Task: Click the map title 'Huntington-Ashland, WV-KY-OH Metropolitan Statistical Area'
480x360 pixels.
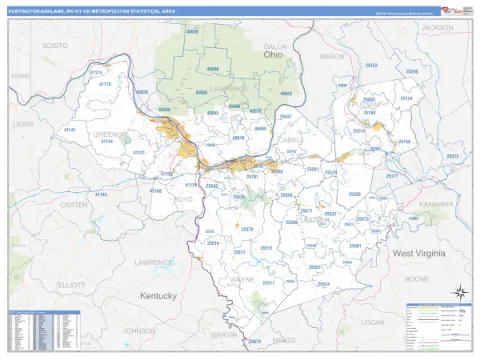Action: click(x=91, y=11)
